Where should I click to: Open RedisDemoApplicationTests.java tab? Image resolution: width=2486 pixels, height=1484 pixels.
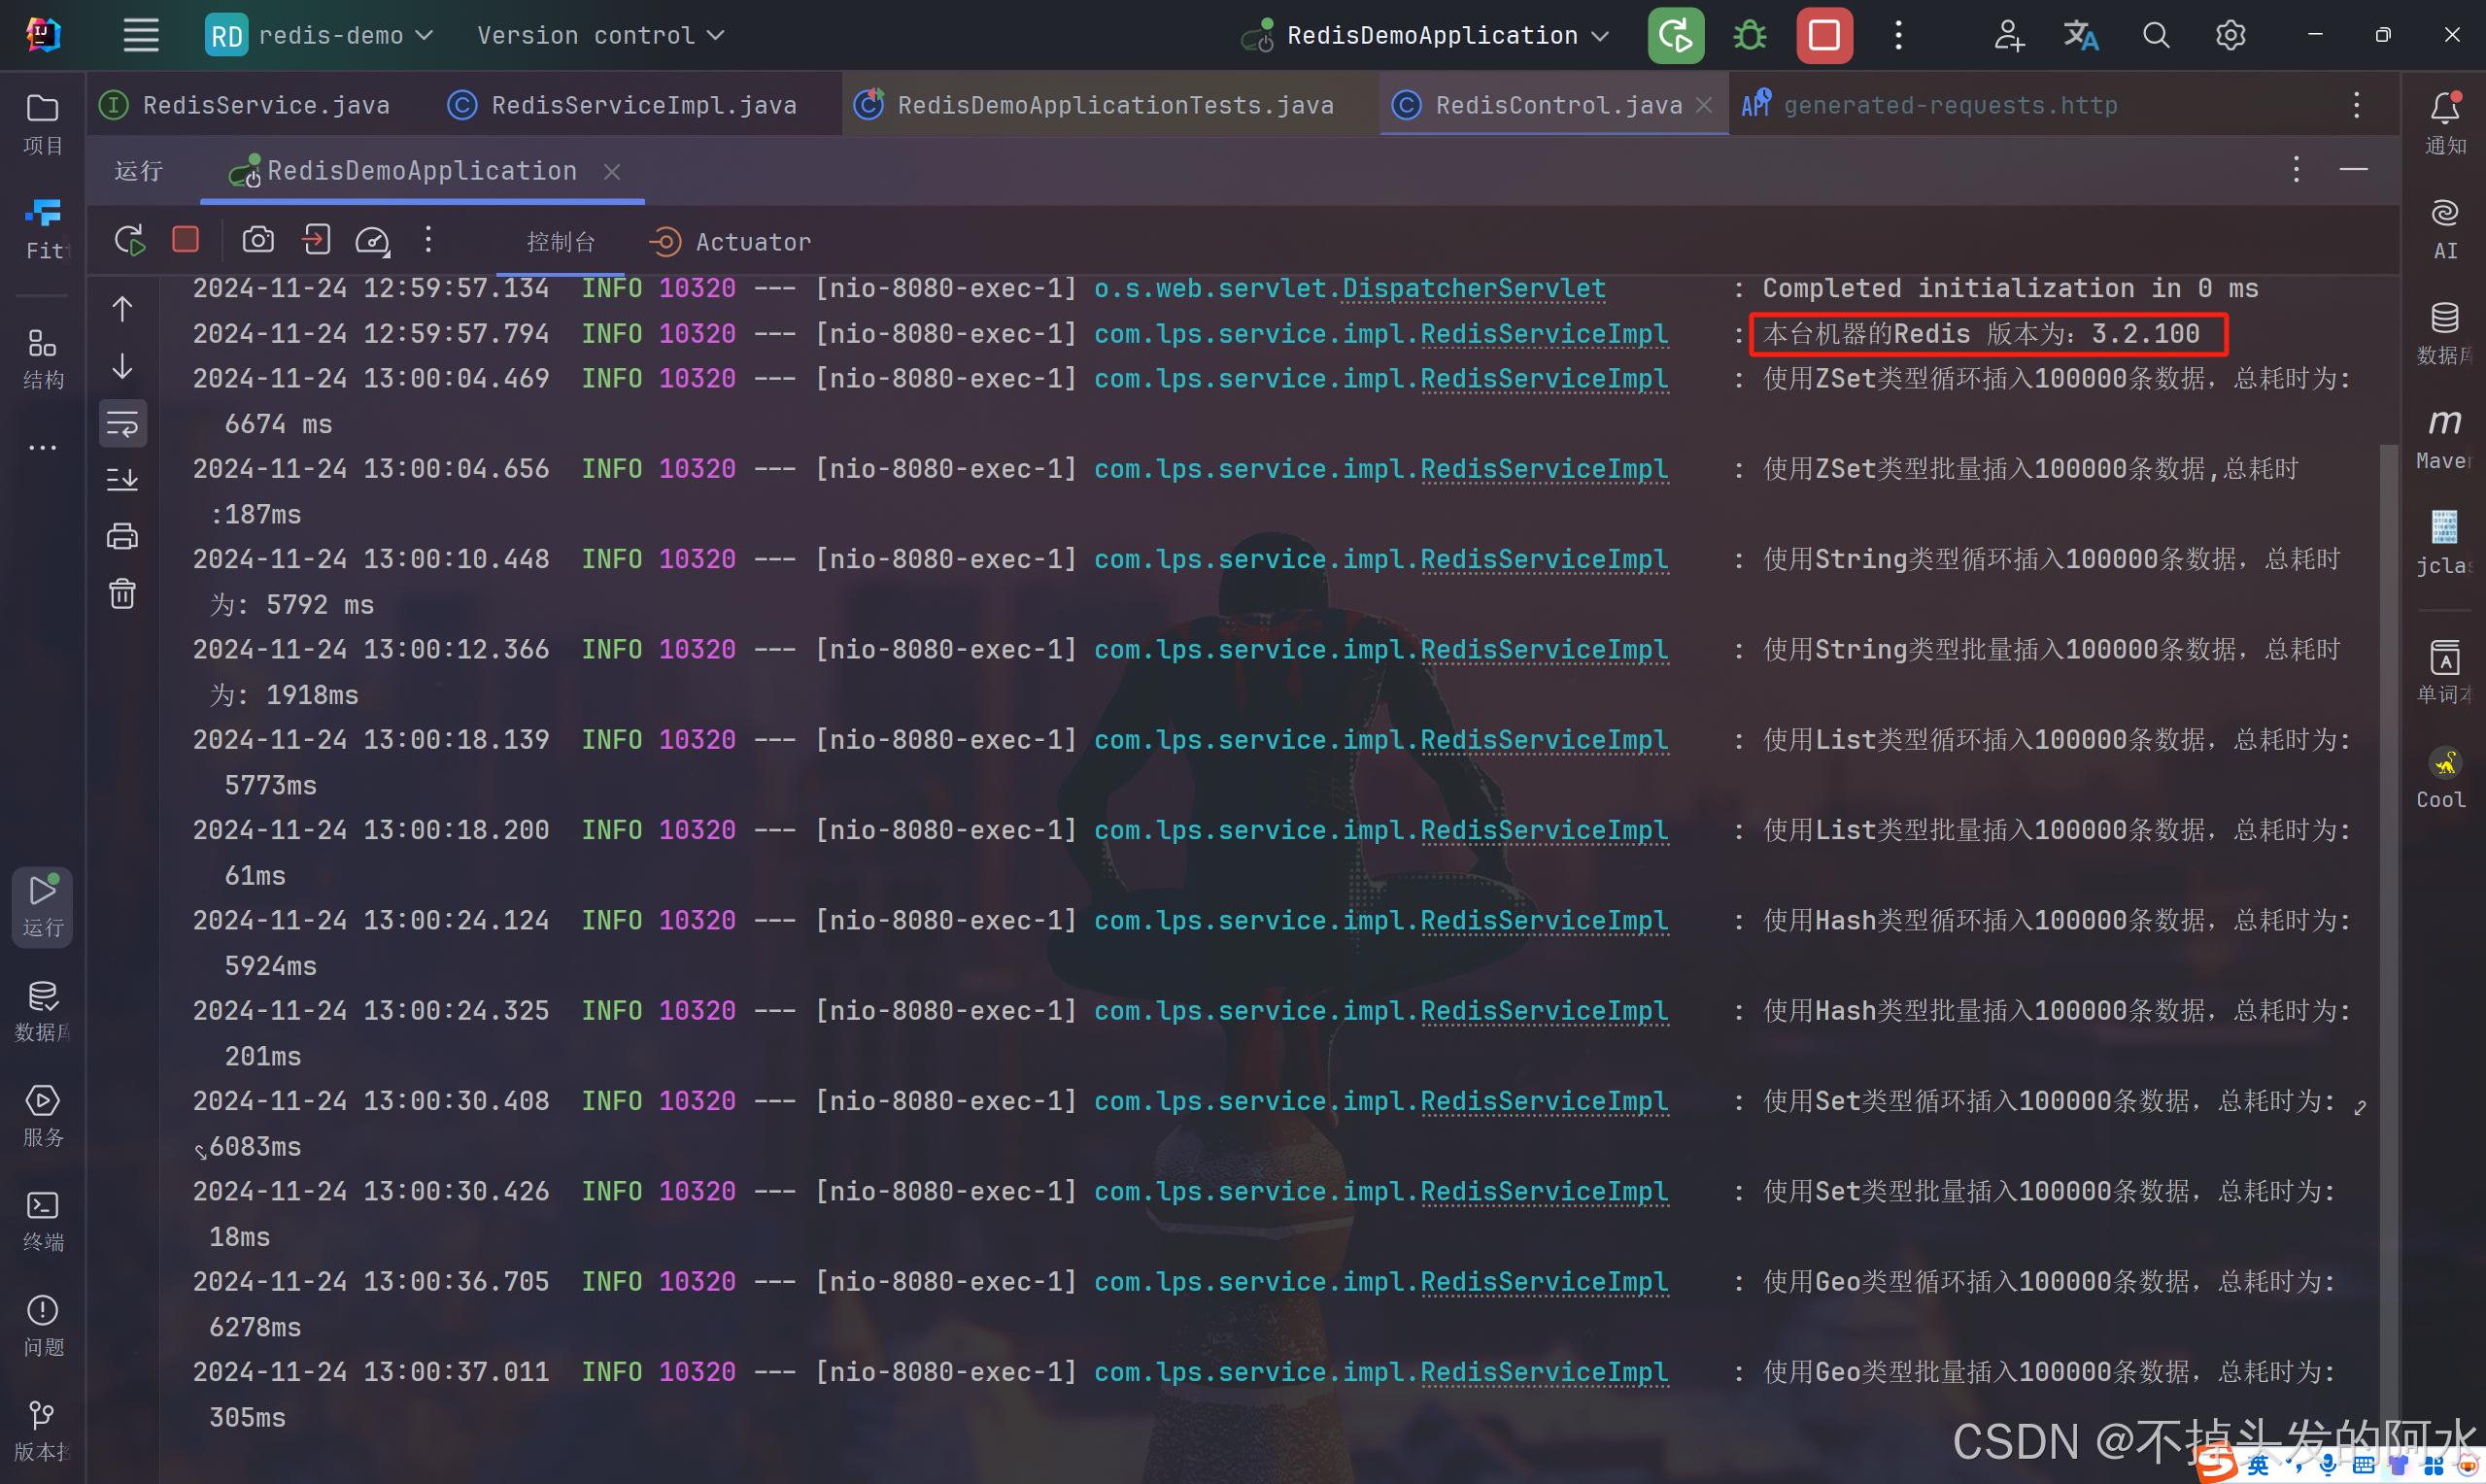(x=1094, y=105)
